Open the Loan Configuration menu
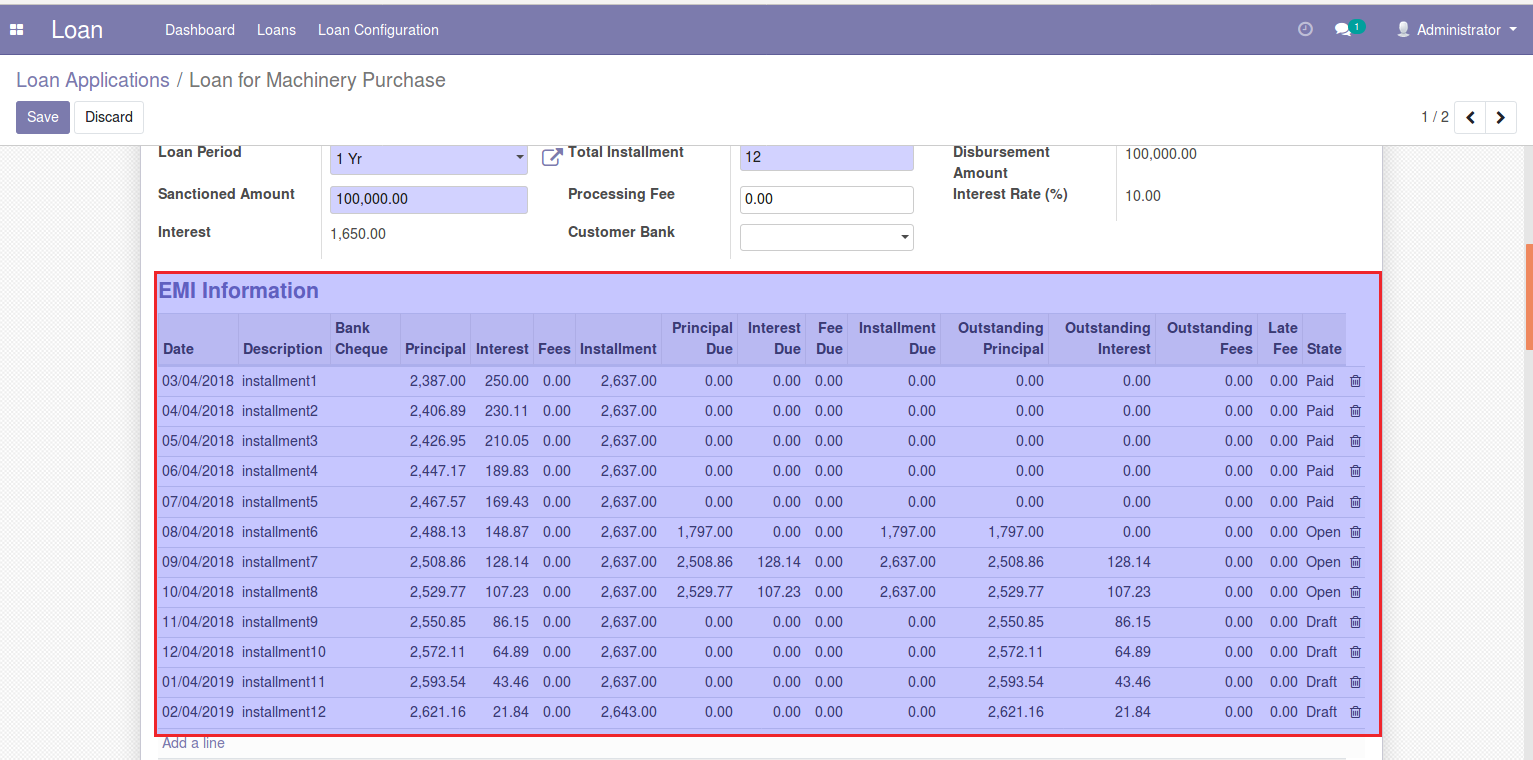The image size is (1533, 760). [378, 30]
